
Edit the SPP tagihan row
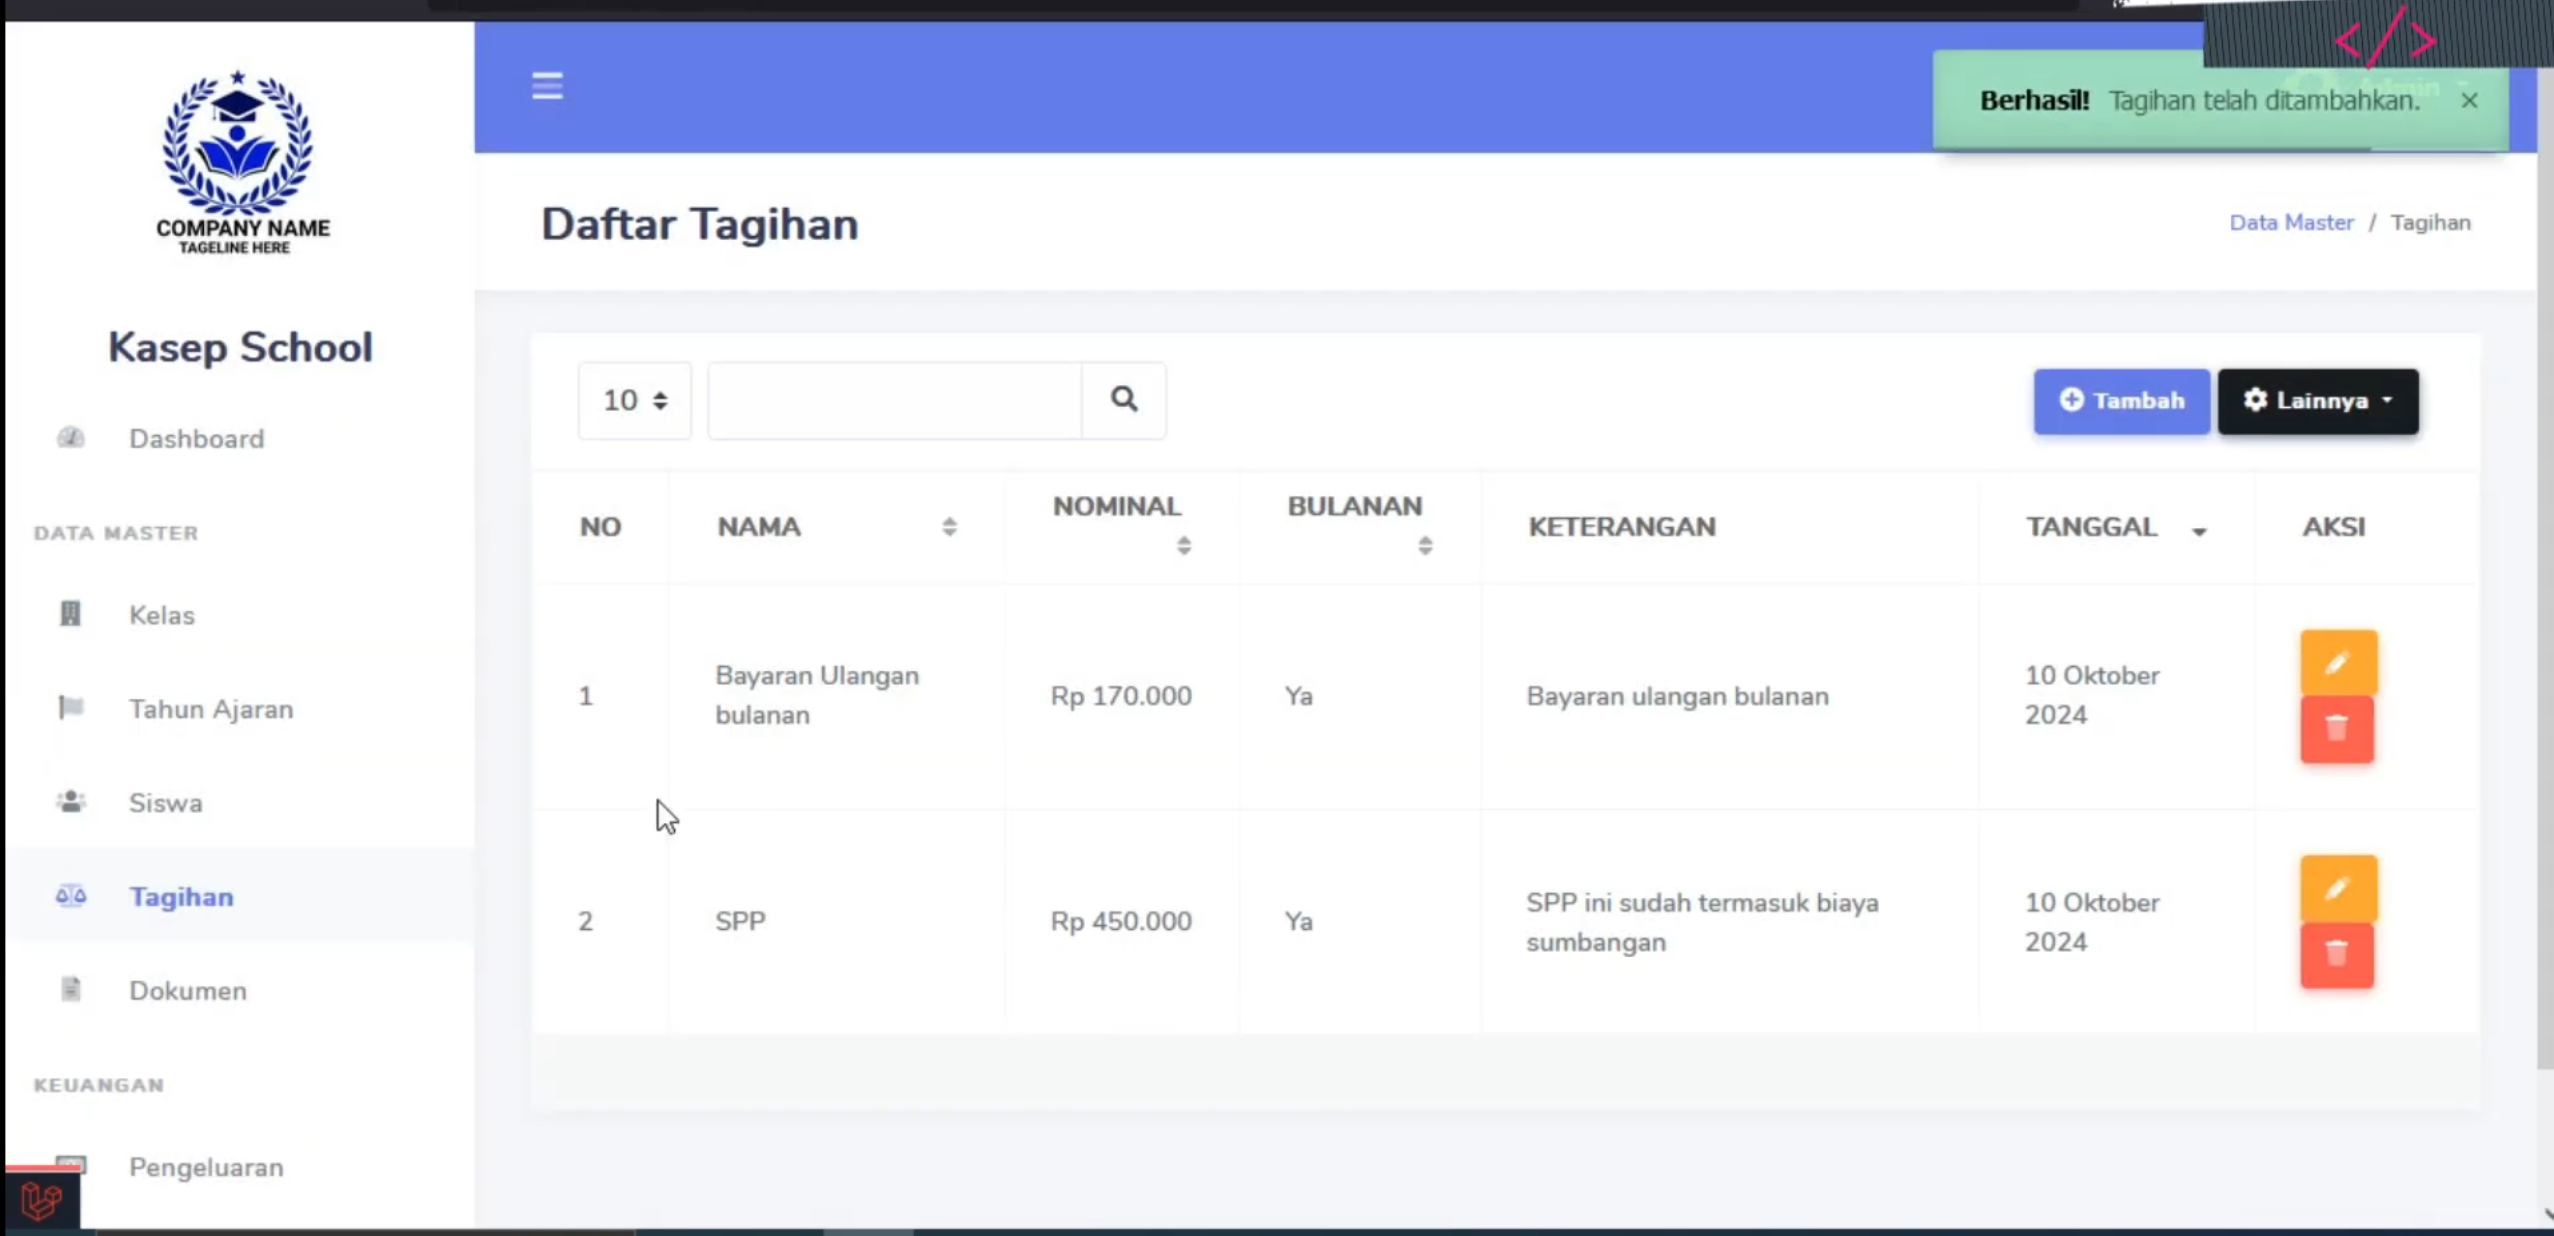(2337, 888)
